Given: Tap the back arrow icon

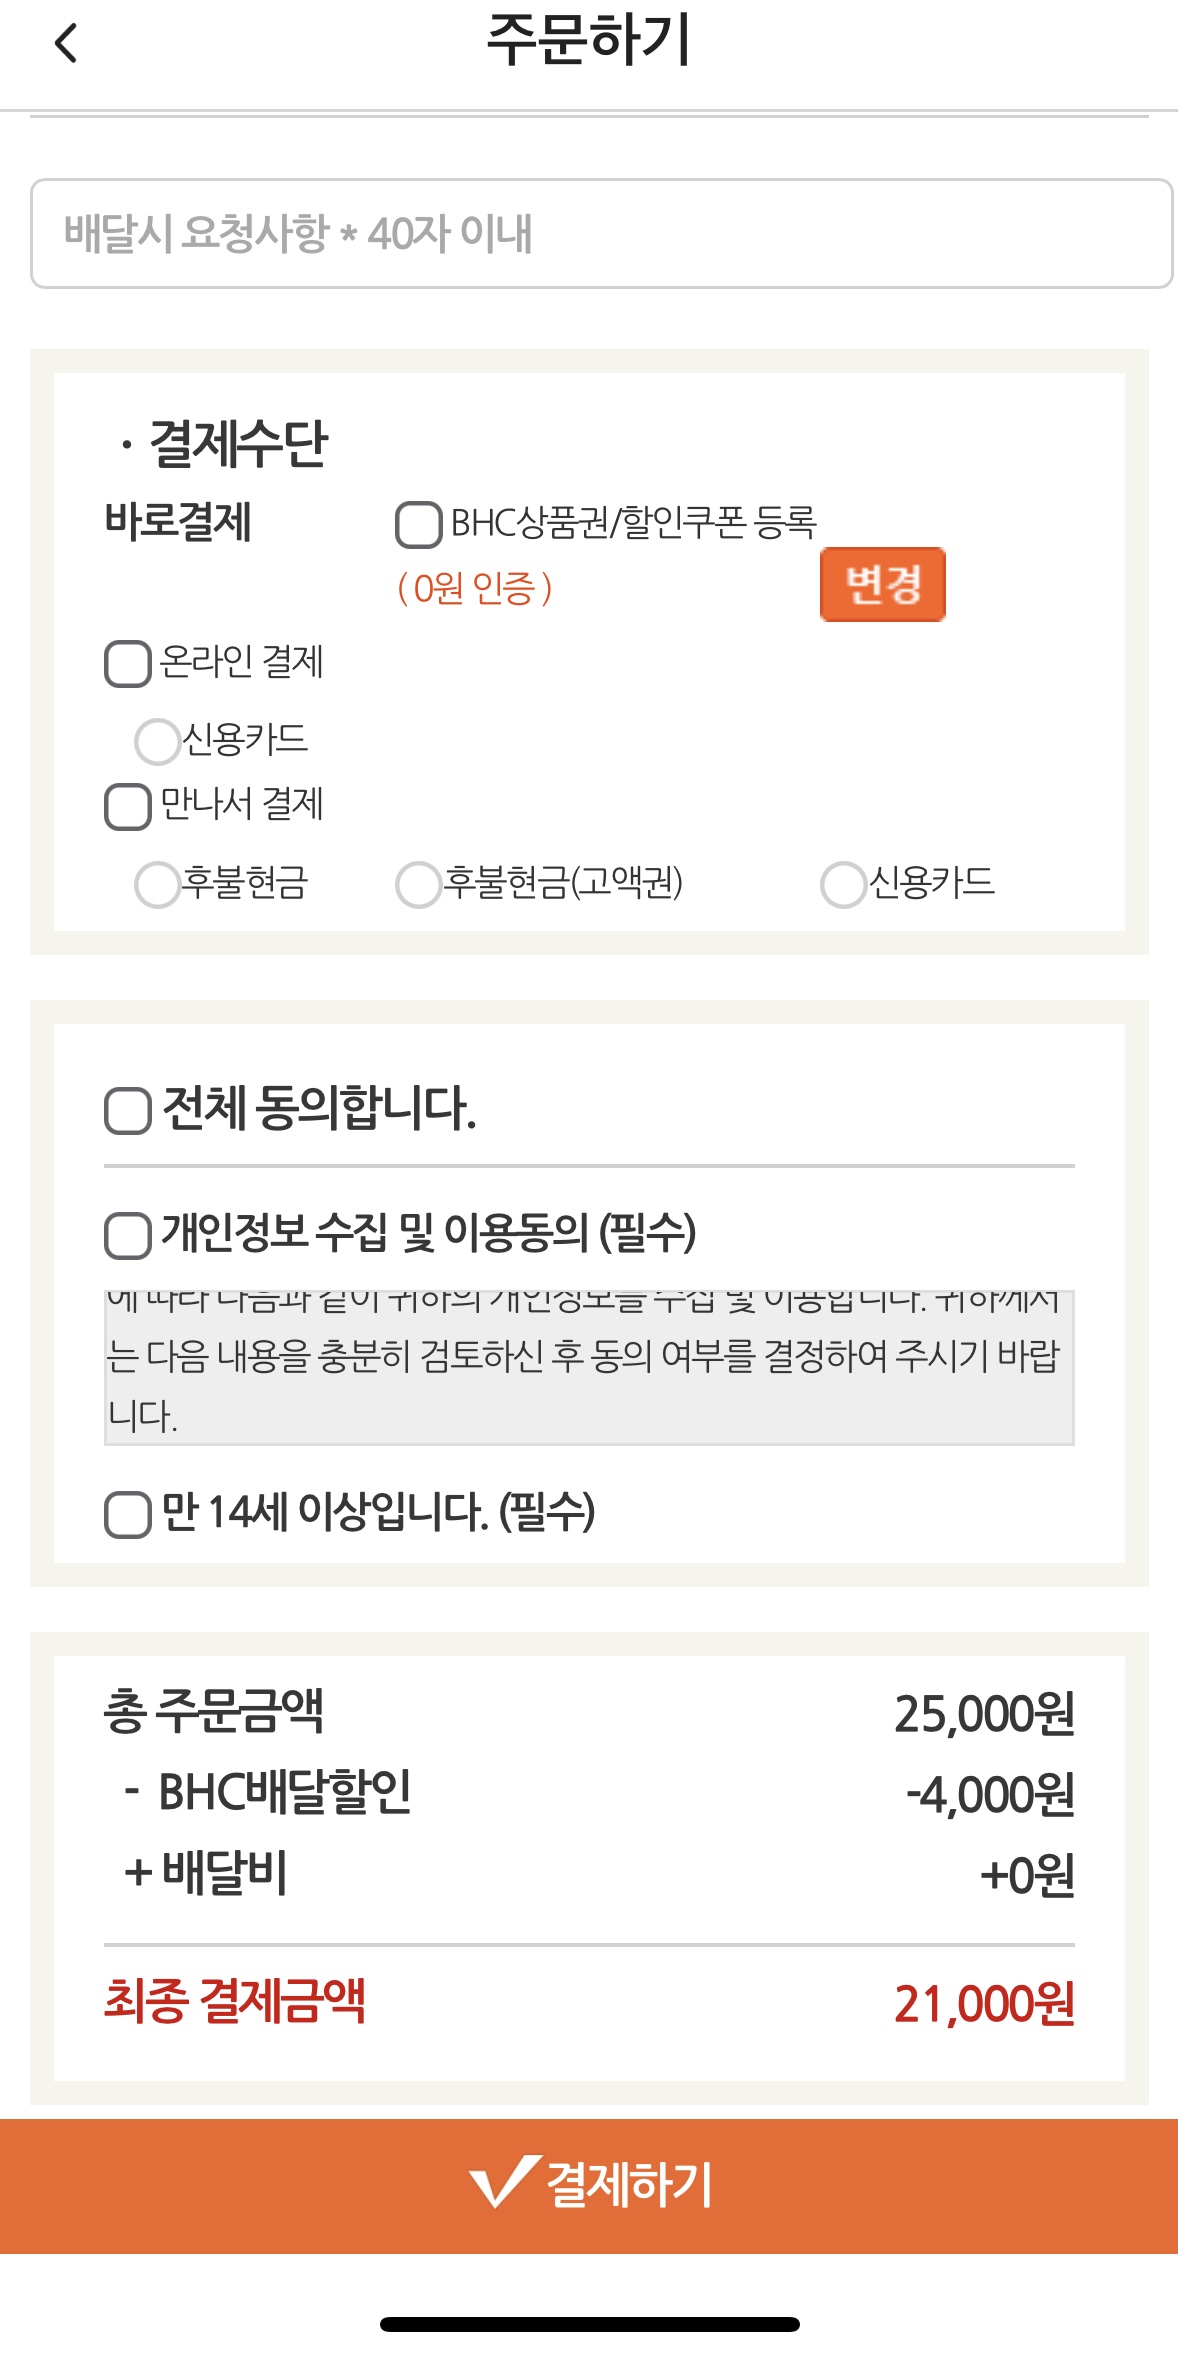Looking at the screenshot, I should (66, 43).
